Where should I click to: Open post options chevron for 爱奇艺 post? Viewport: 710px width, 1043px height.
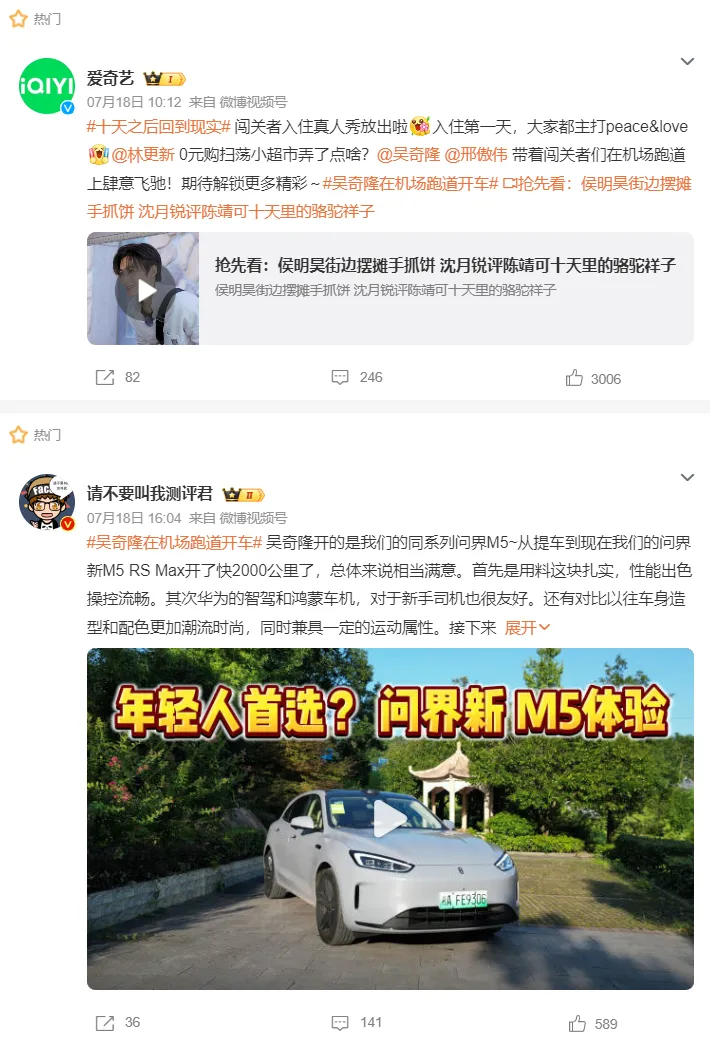click(687, 61)
